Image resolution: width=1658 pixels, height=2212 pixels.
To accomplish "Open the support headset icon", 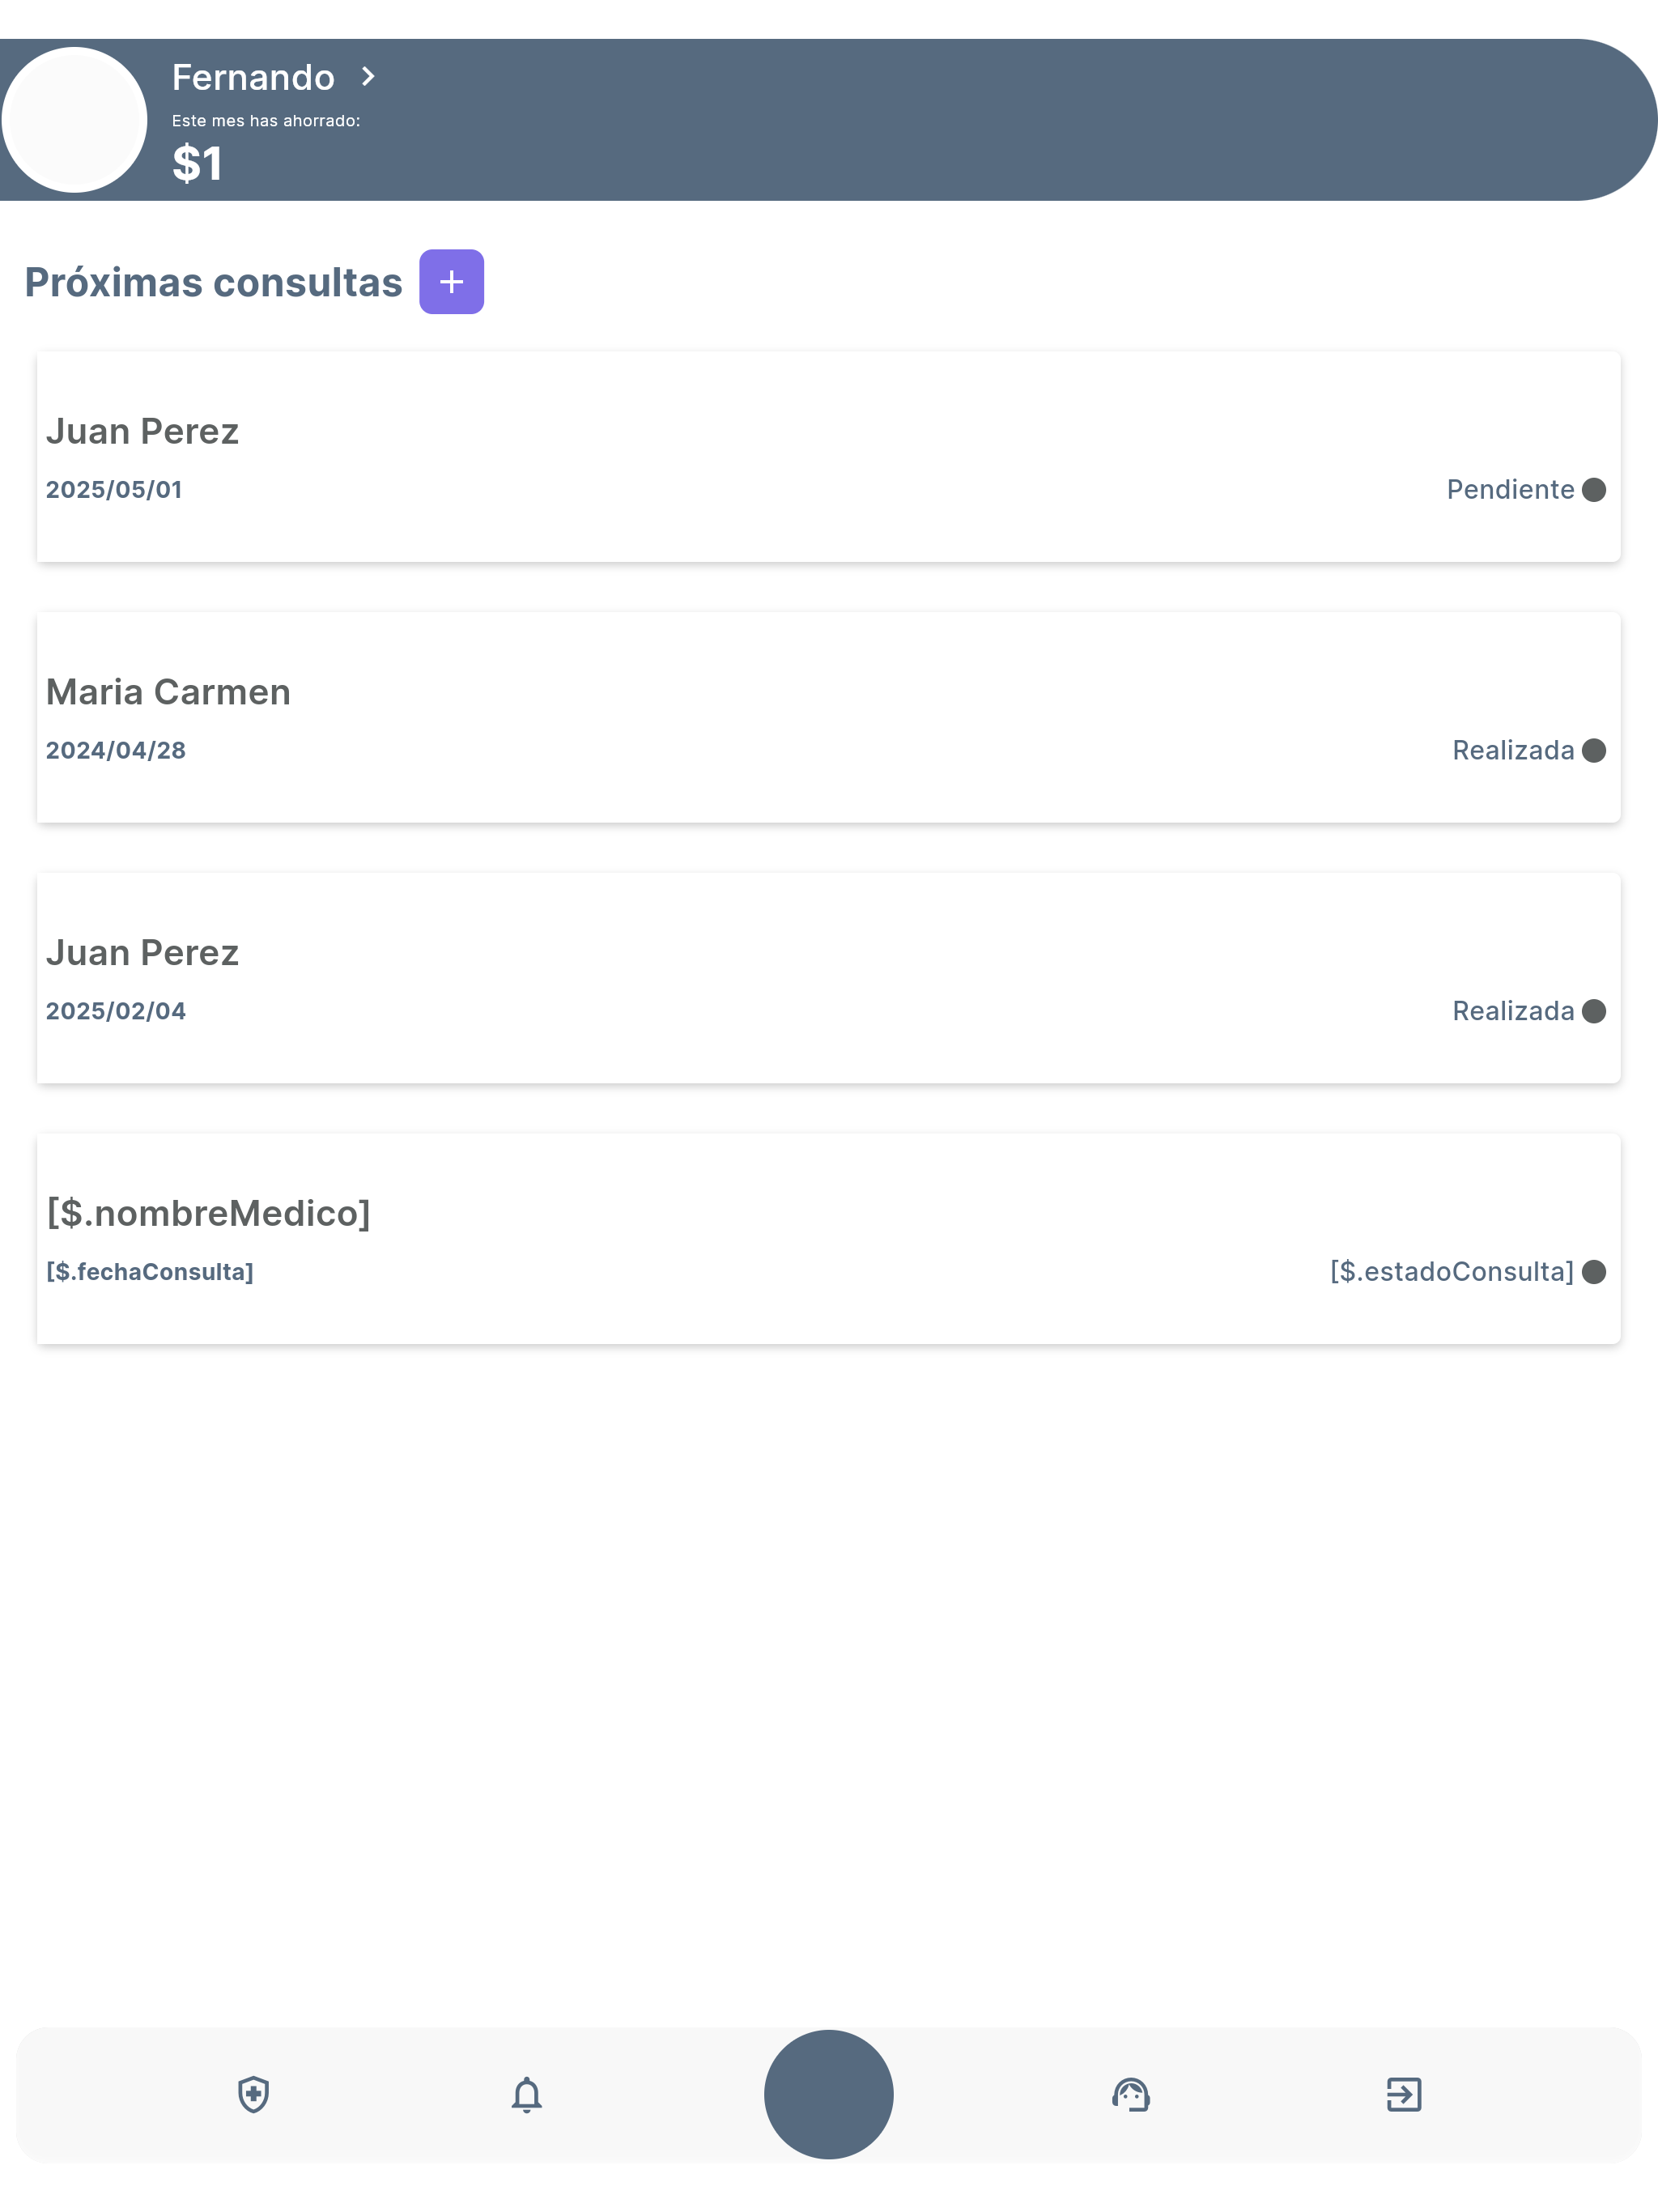I will pos(1131,2094).
